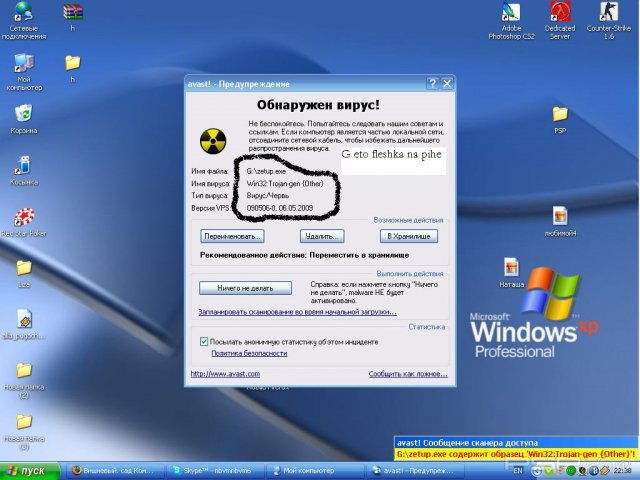Click the WinRAR archive icon named h

(72, 13)
